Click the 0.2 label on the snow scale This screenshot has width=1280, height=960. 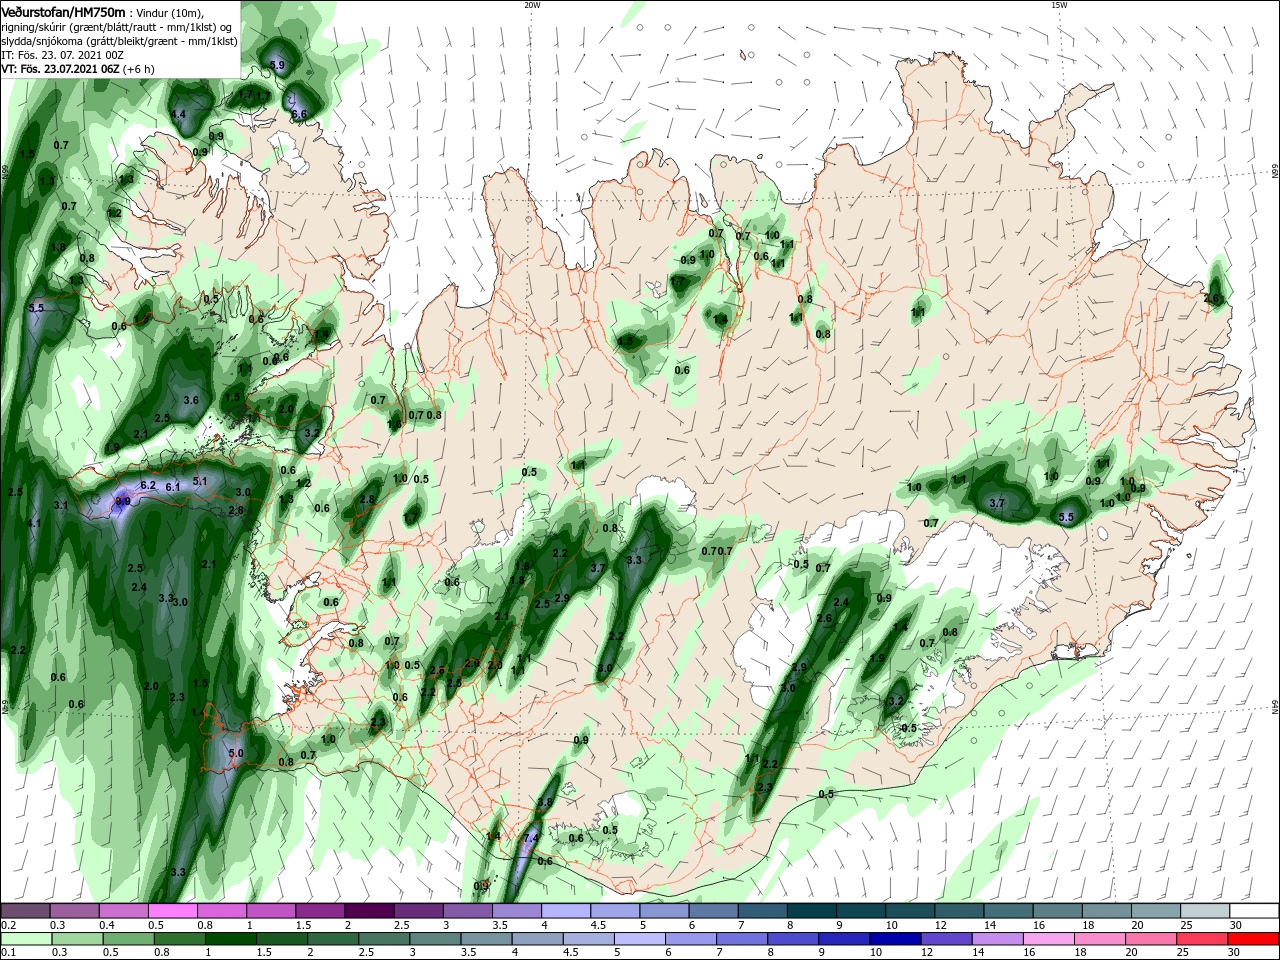(x=8, y=925)
